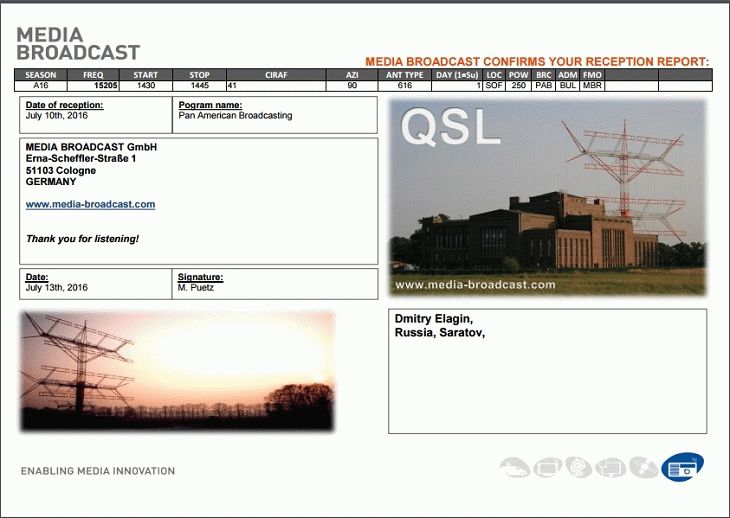
Task: Click the sunset antenna photo
Action: click(x=177, y=370)
